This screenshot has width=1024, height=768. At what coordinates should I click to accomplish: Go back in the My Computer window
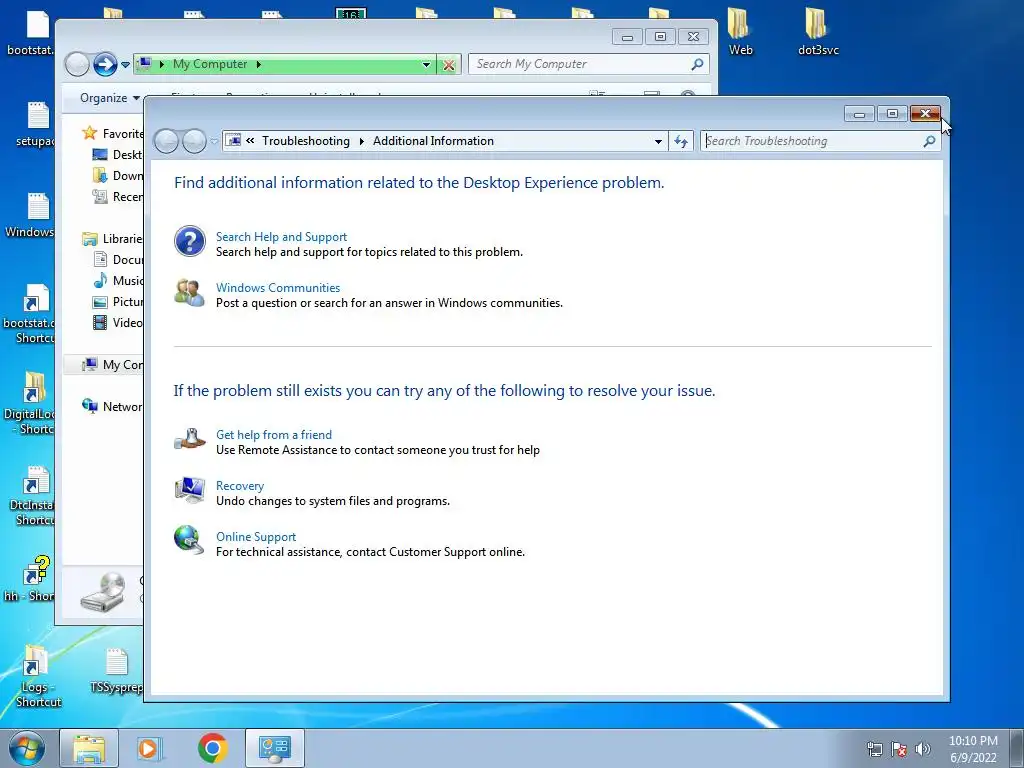coord(77,64)
